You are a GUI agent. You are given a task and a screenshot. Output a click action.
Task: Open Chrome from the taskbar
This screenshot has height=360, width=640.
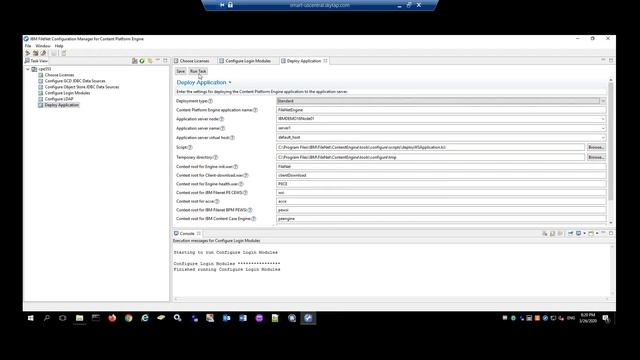coord(129,318)
